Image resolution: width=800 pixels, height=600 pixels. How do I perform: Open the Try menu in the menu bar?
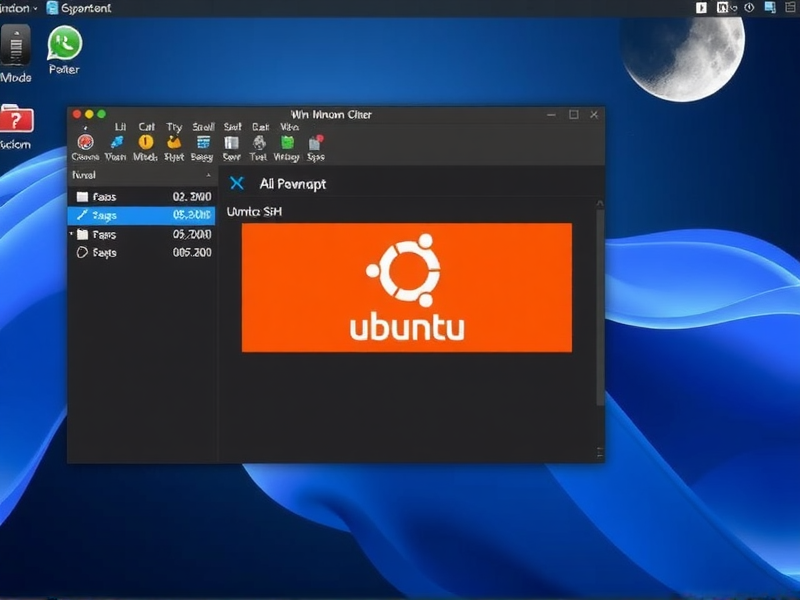[x=174, y=127]
